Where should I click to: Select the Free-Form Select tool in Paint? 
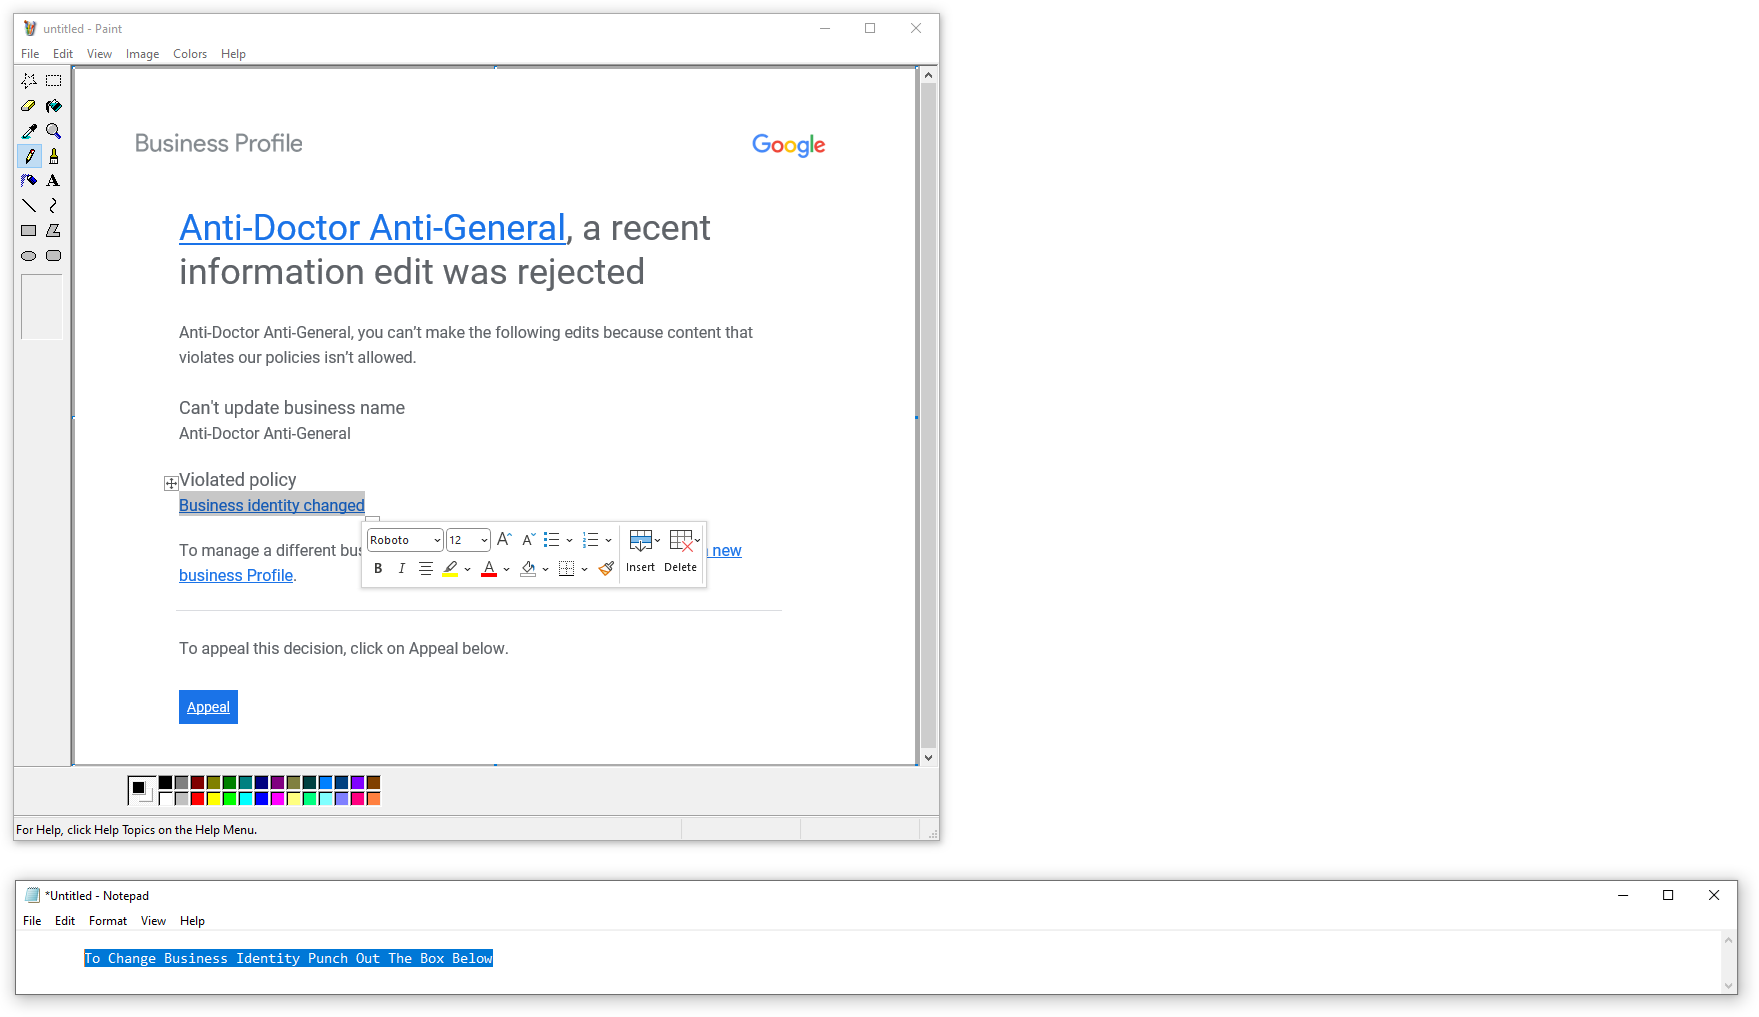29,81
